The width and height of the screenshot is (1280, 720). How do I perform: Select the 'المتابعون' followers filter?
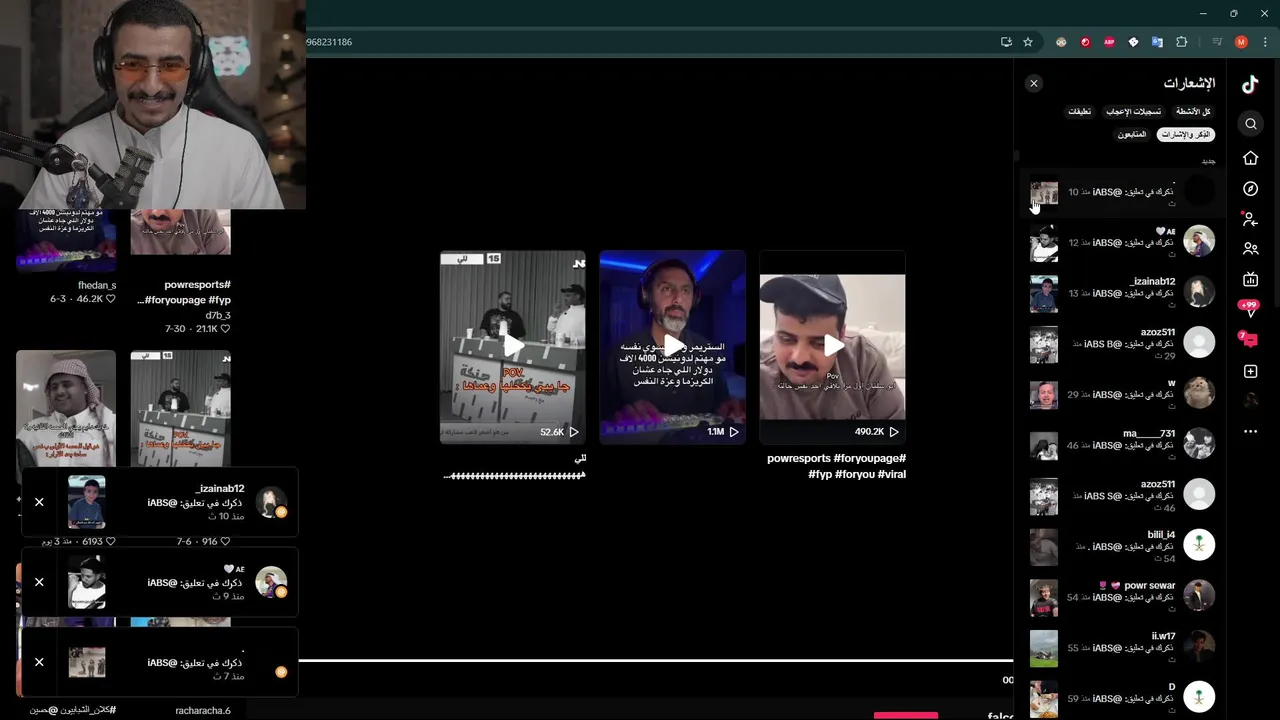point(1132,134)
